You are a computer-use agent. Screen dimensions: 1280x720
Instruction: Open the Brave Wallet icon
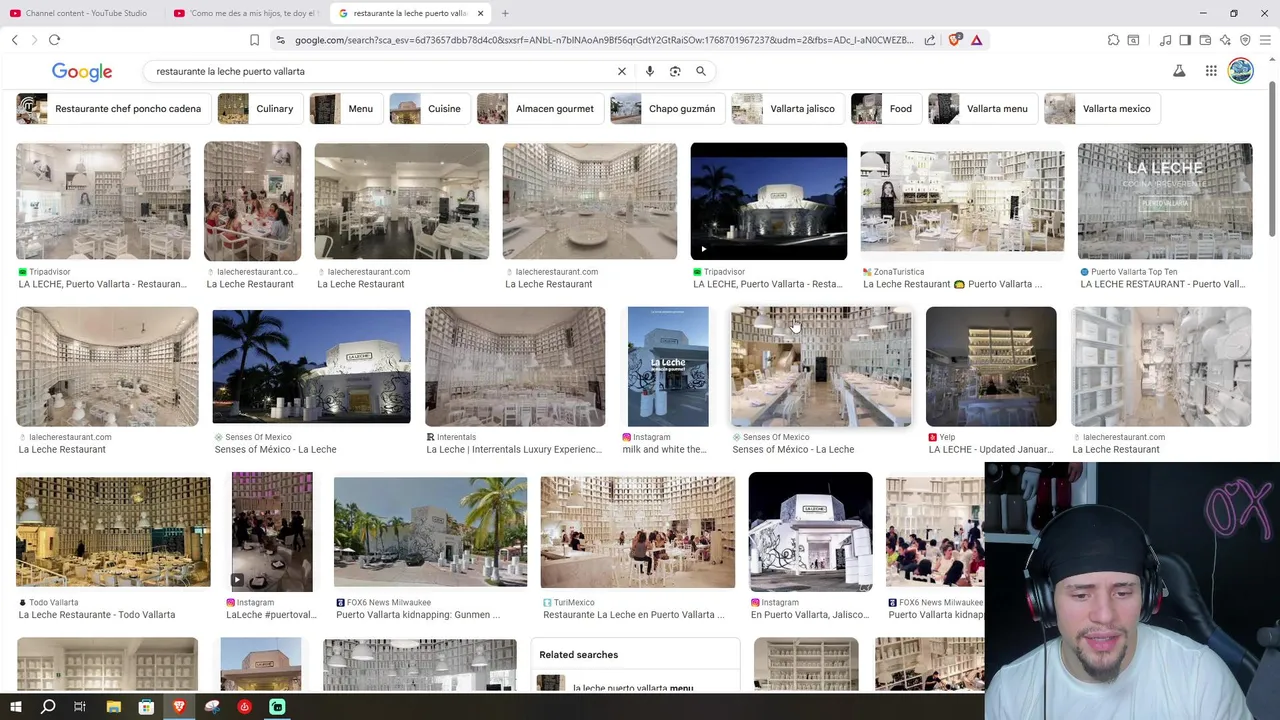point(1205,40)
